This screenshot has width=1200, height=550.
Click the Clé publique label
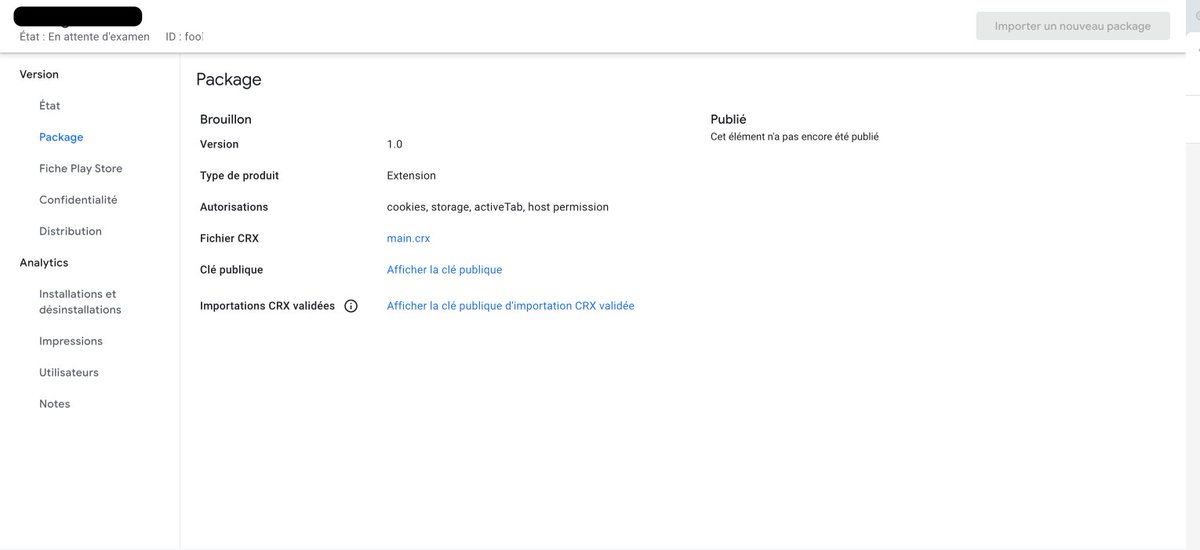tap(231, 270)
